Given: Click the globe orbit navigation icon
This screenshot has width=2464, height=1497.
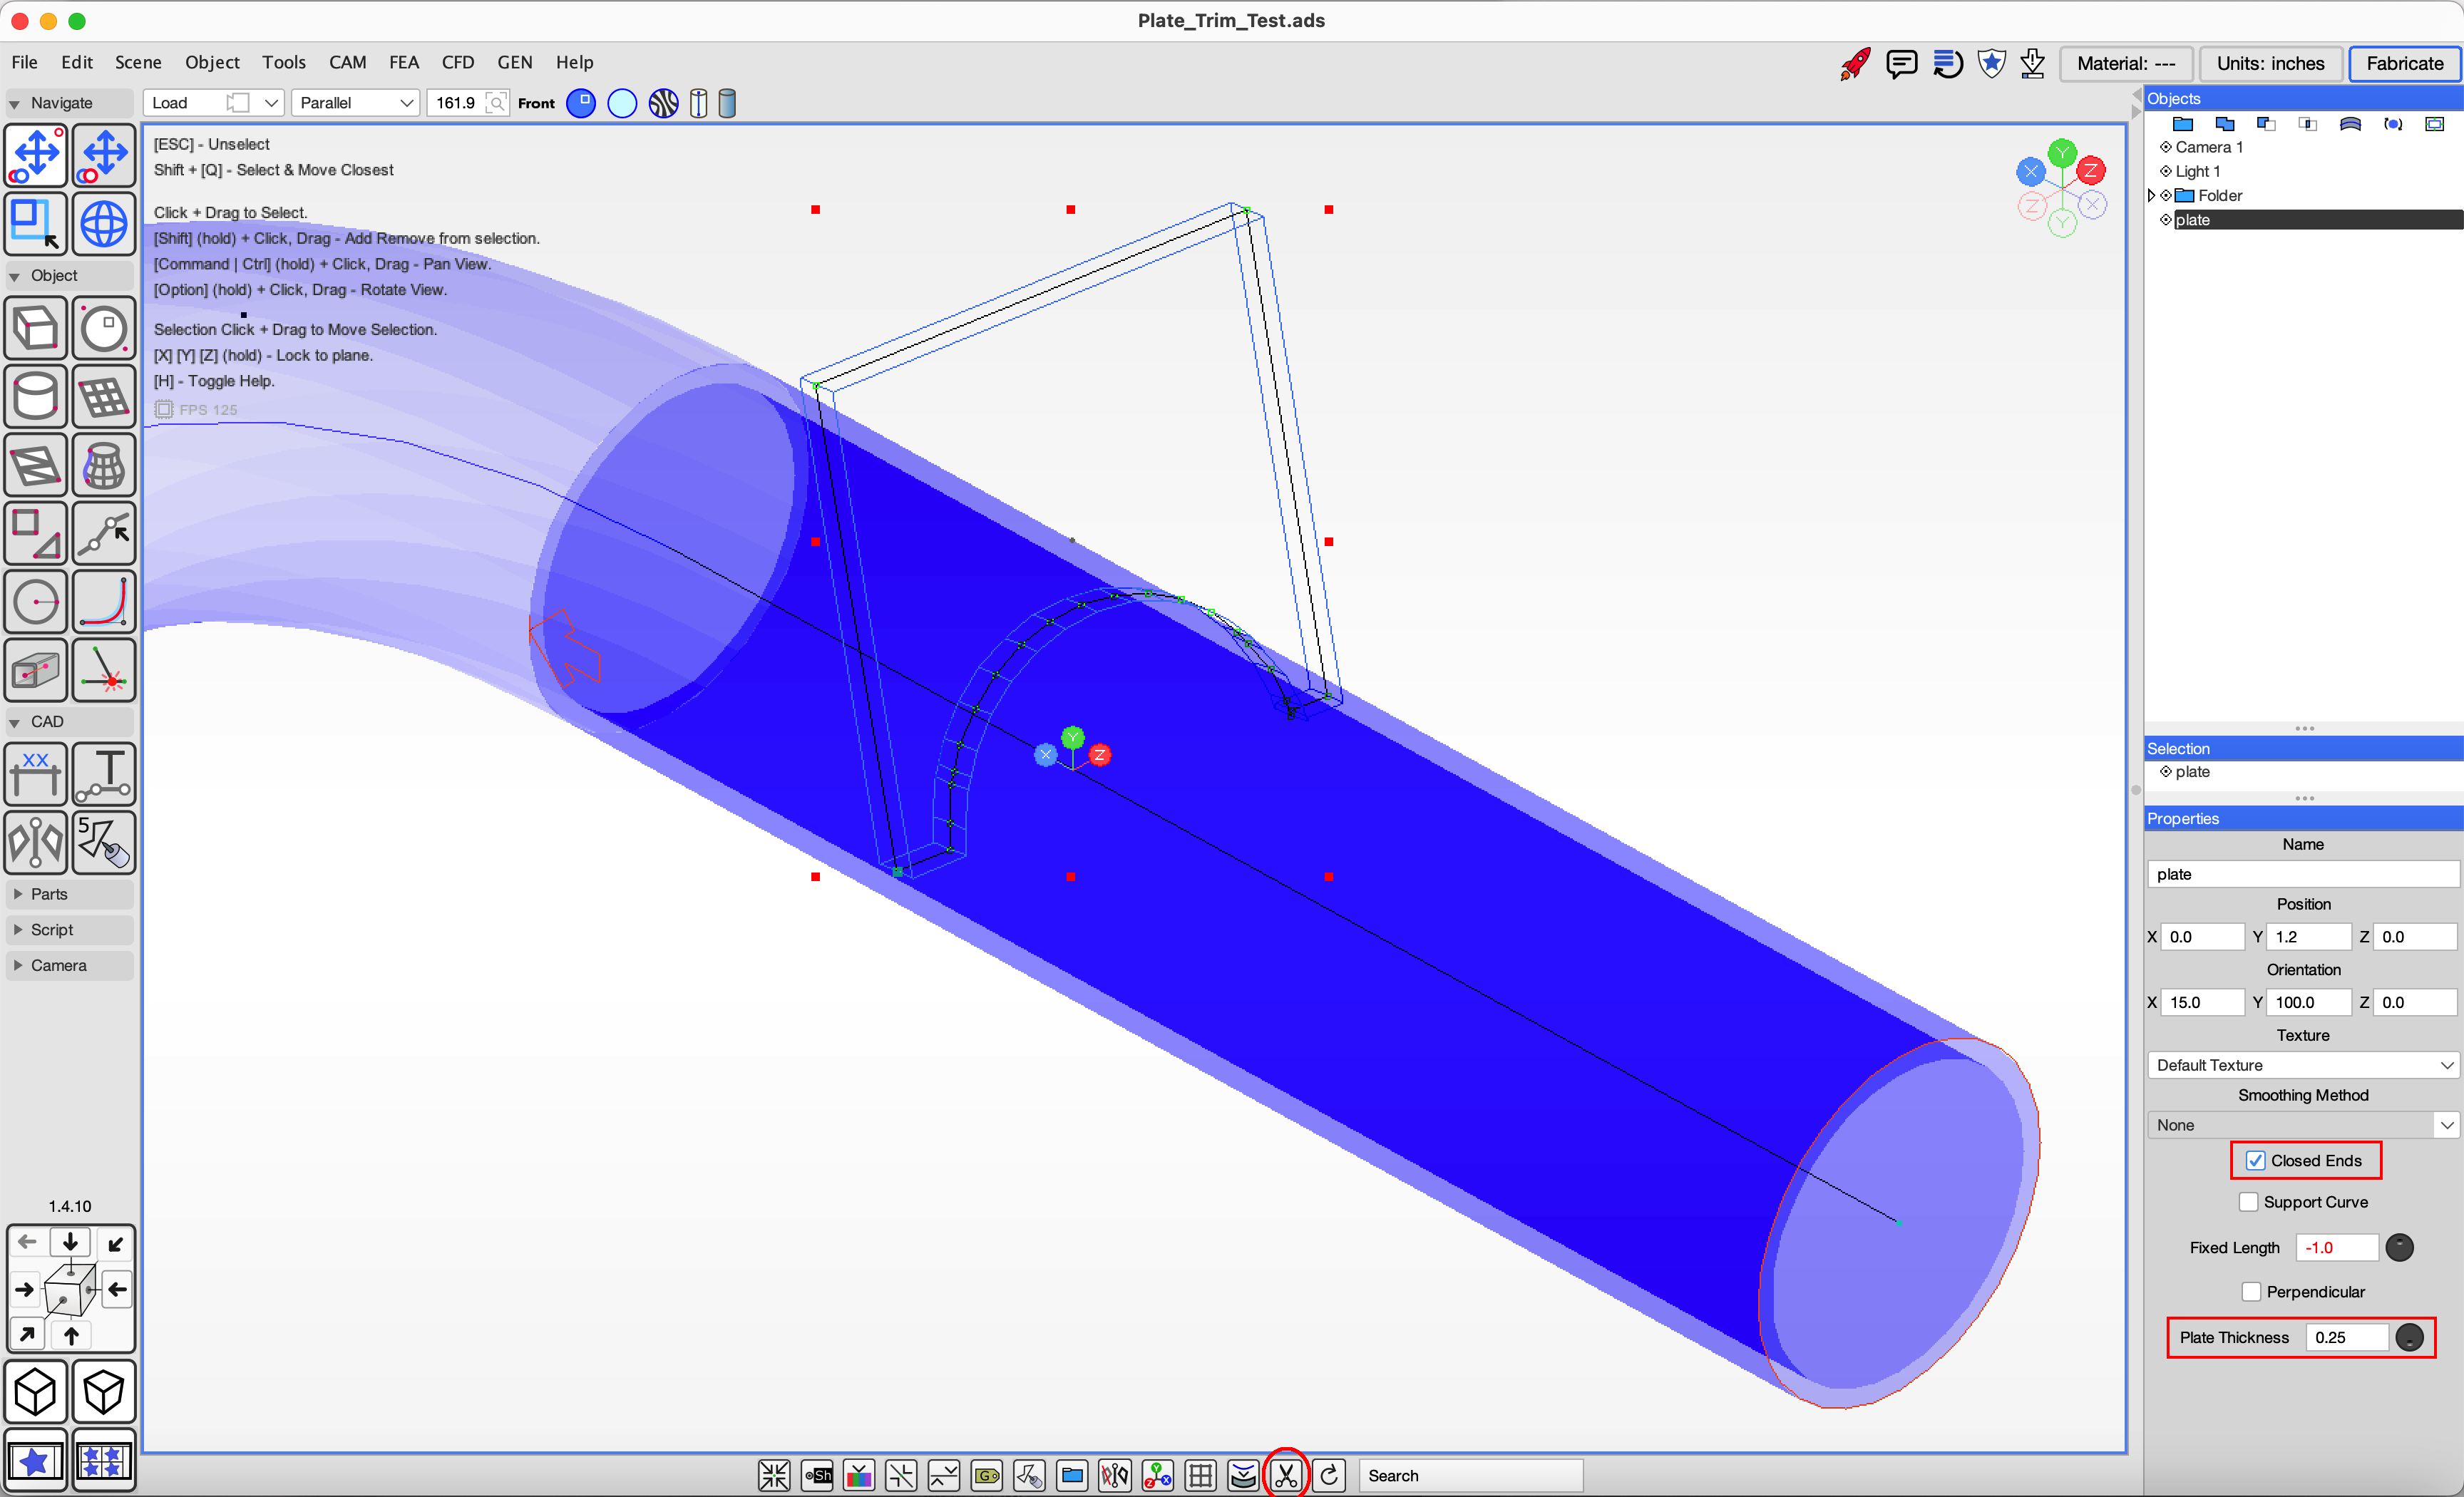Looking at the screenshot, I should 104,223.
